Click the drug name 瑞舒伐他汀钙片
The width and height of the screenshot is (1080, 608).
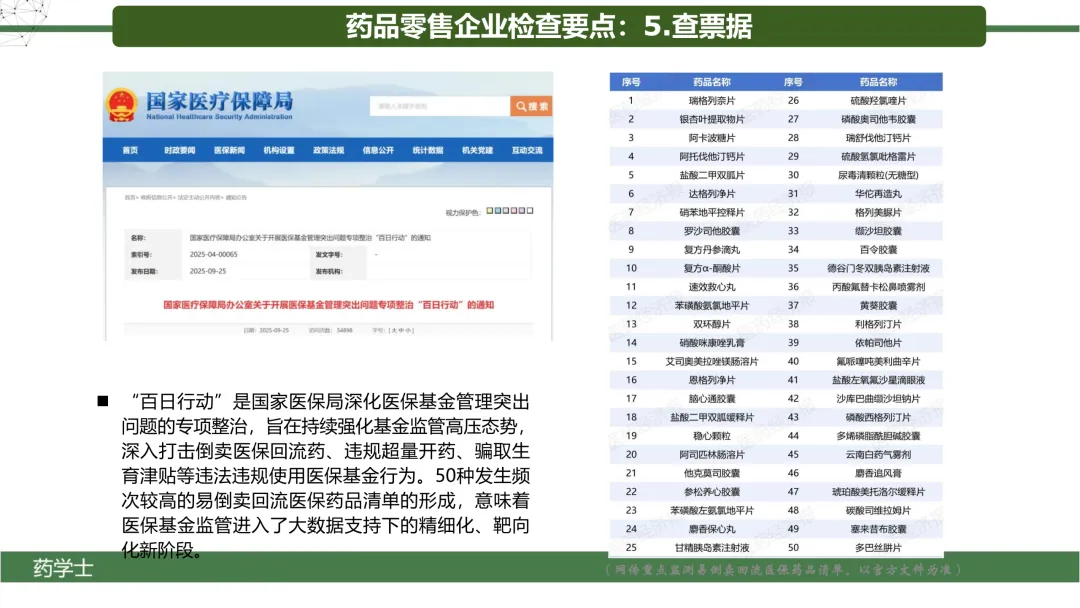(x=878, y=138)
